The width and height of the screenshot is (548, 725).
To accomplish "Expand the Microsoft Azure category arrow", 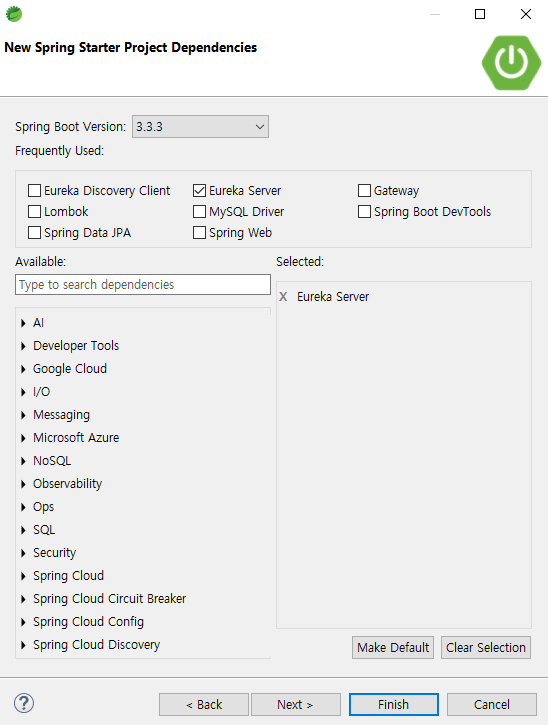I will click(23, 438).
